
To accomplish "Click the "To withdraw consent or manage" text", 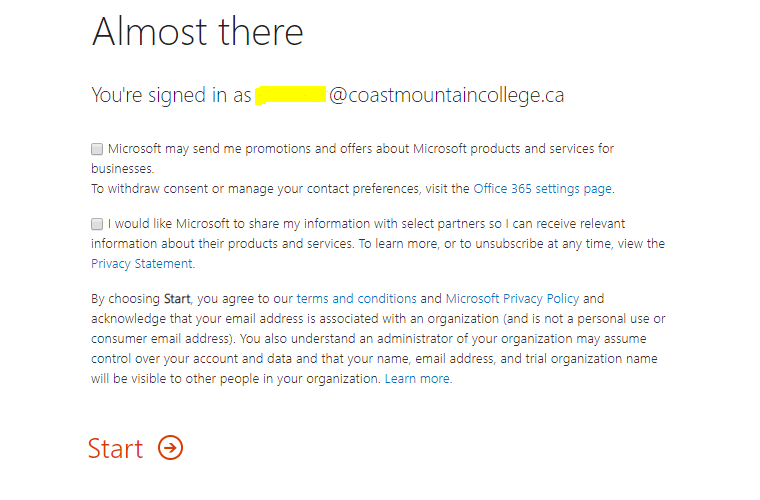I will click(x=280, y=188).
